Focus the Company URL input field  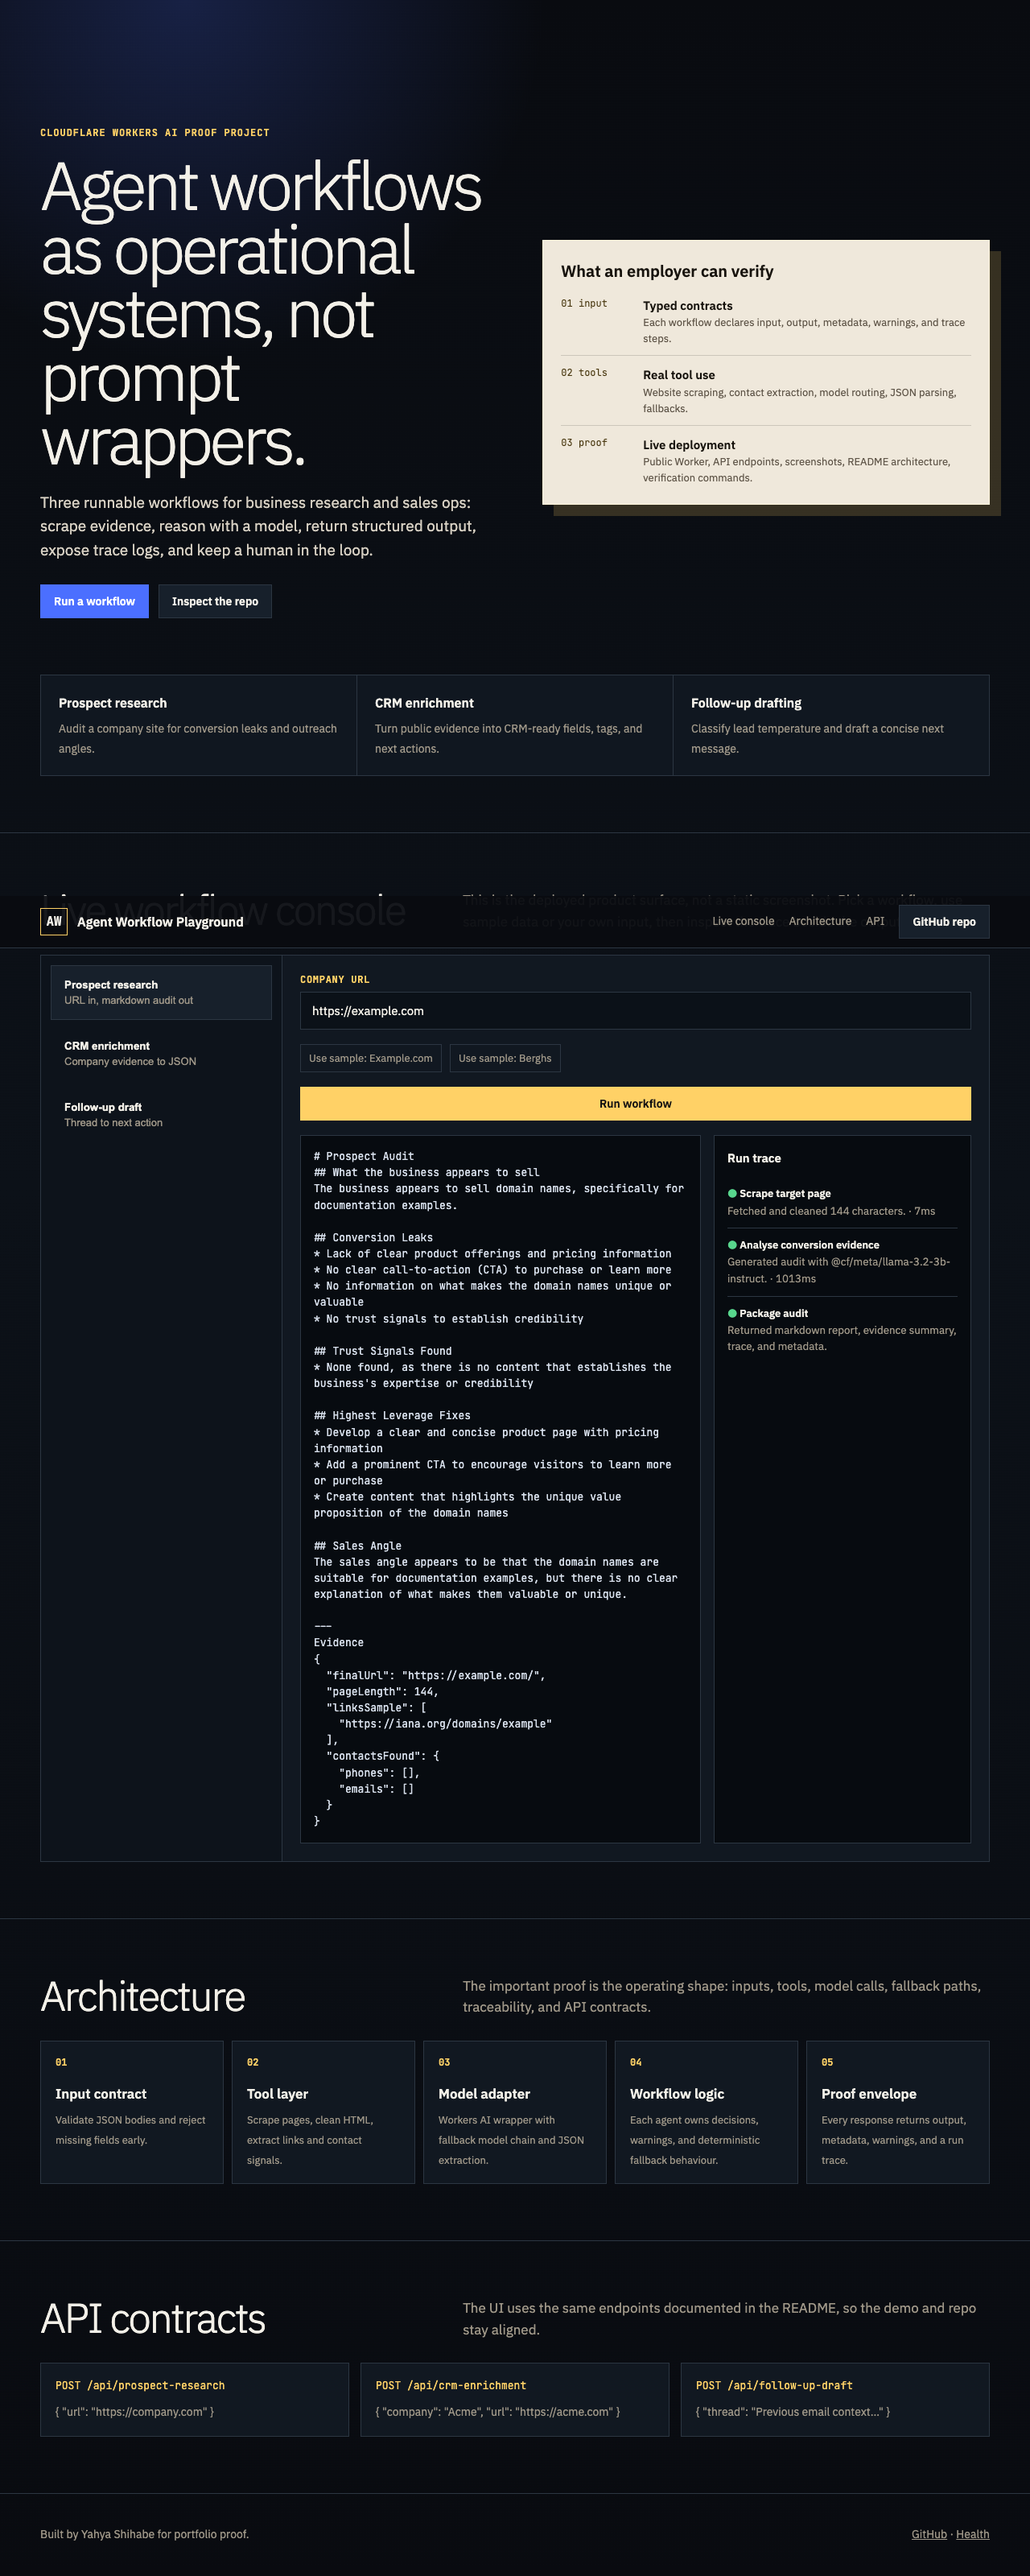tap(635, 1010)
